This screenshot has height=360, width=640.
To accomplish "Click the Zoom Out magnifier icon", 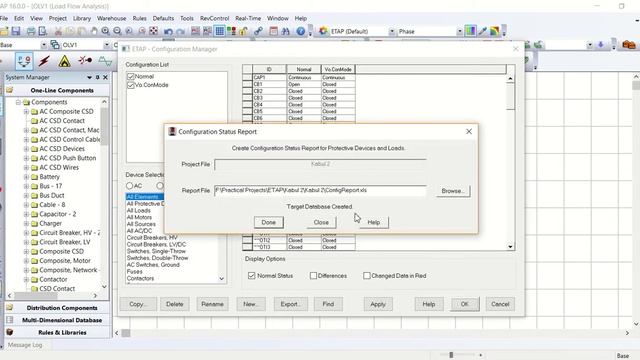I will coord(118,31).
